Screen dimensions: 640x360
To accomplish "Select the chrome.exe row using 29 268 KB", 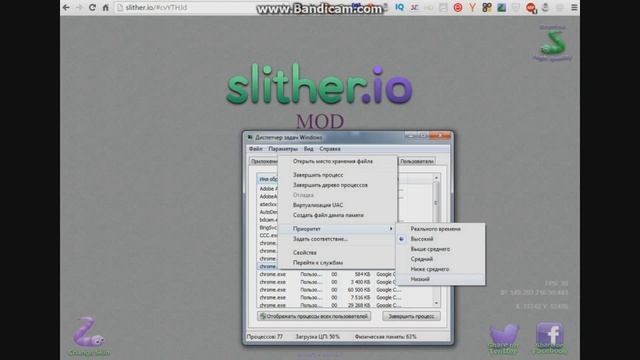I will [345, 305].
